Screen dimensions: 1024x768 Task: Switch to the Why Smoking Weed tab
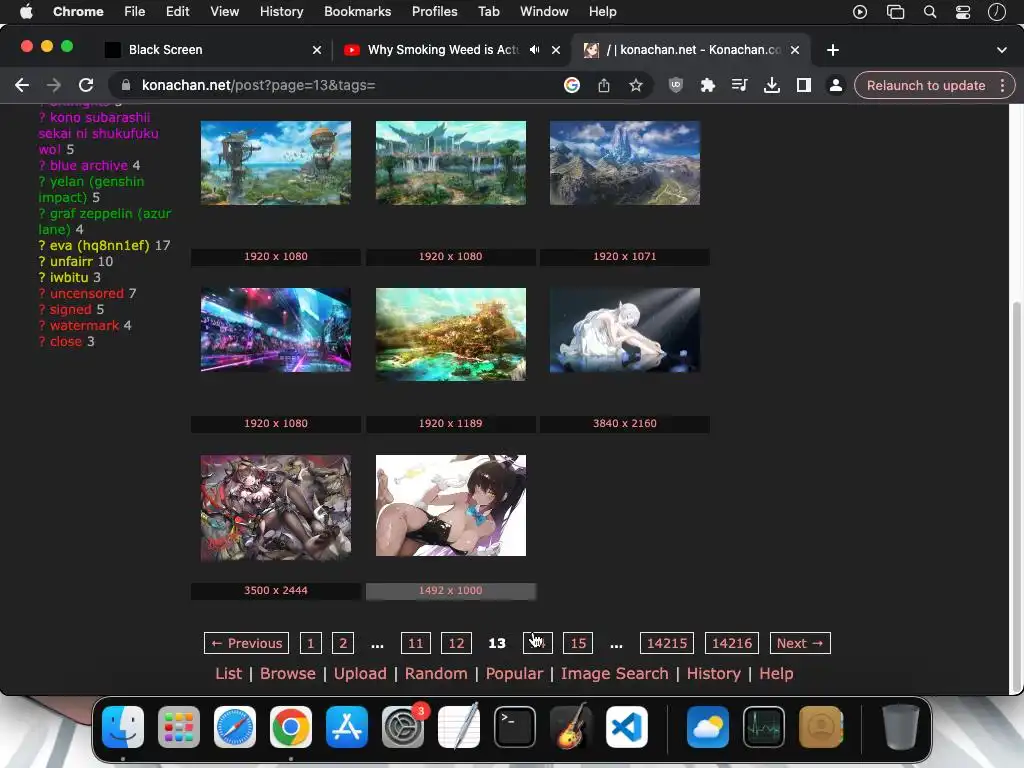452,50
